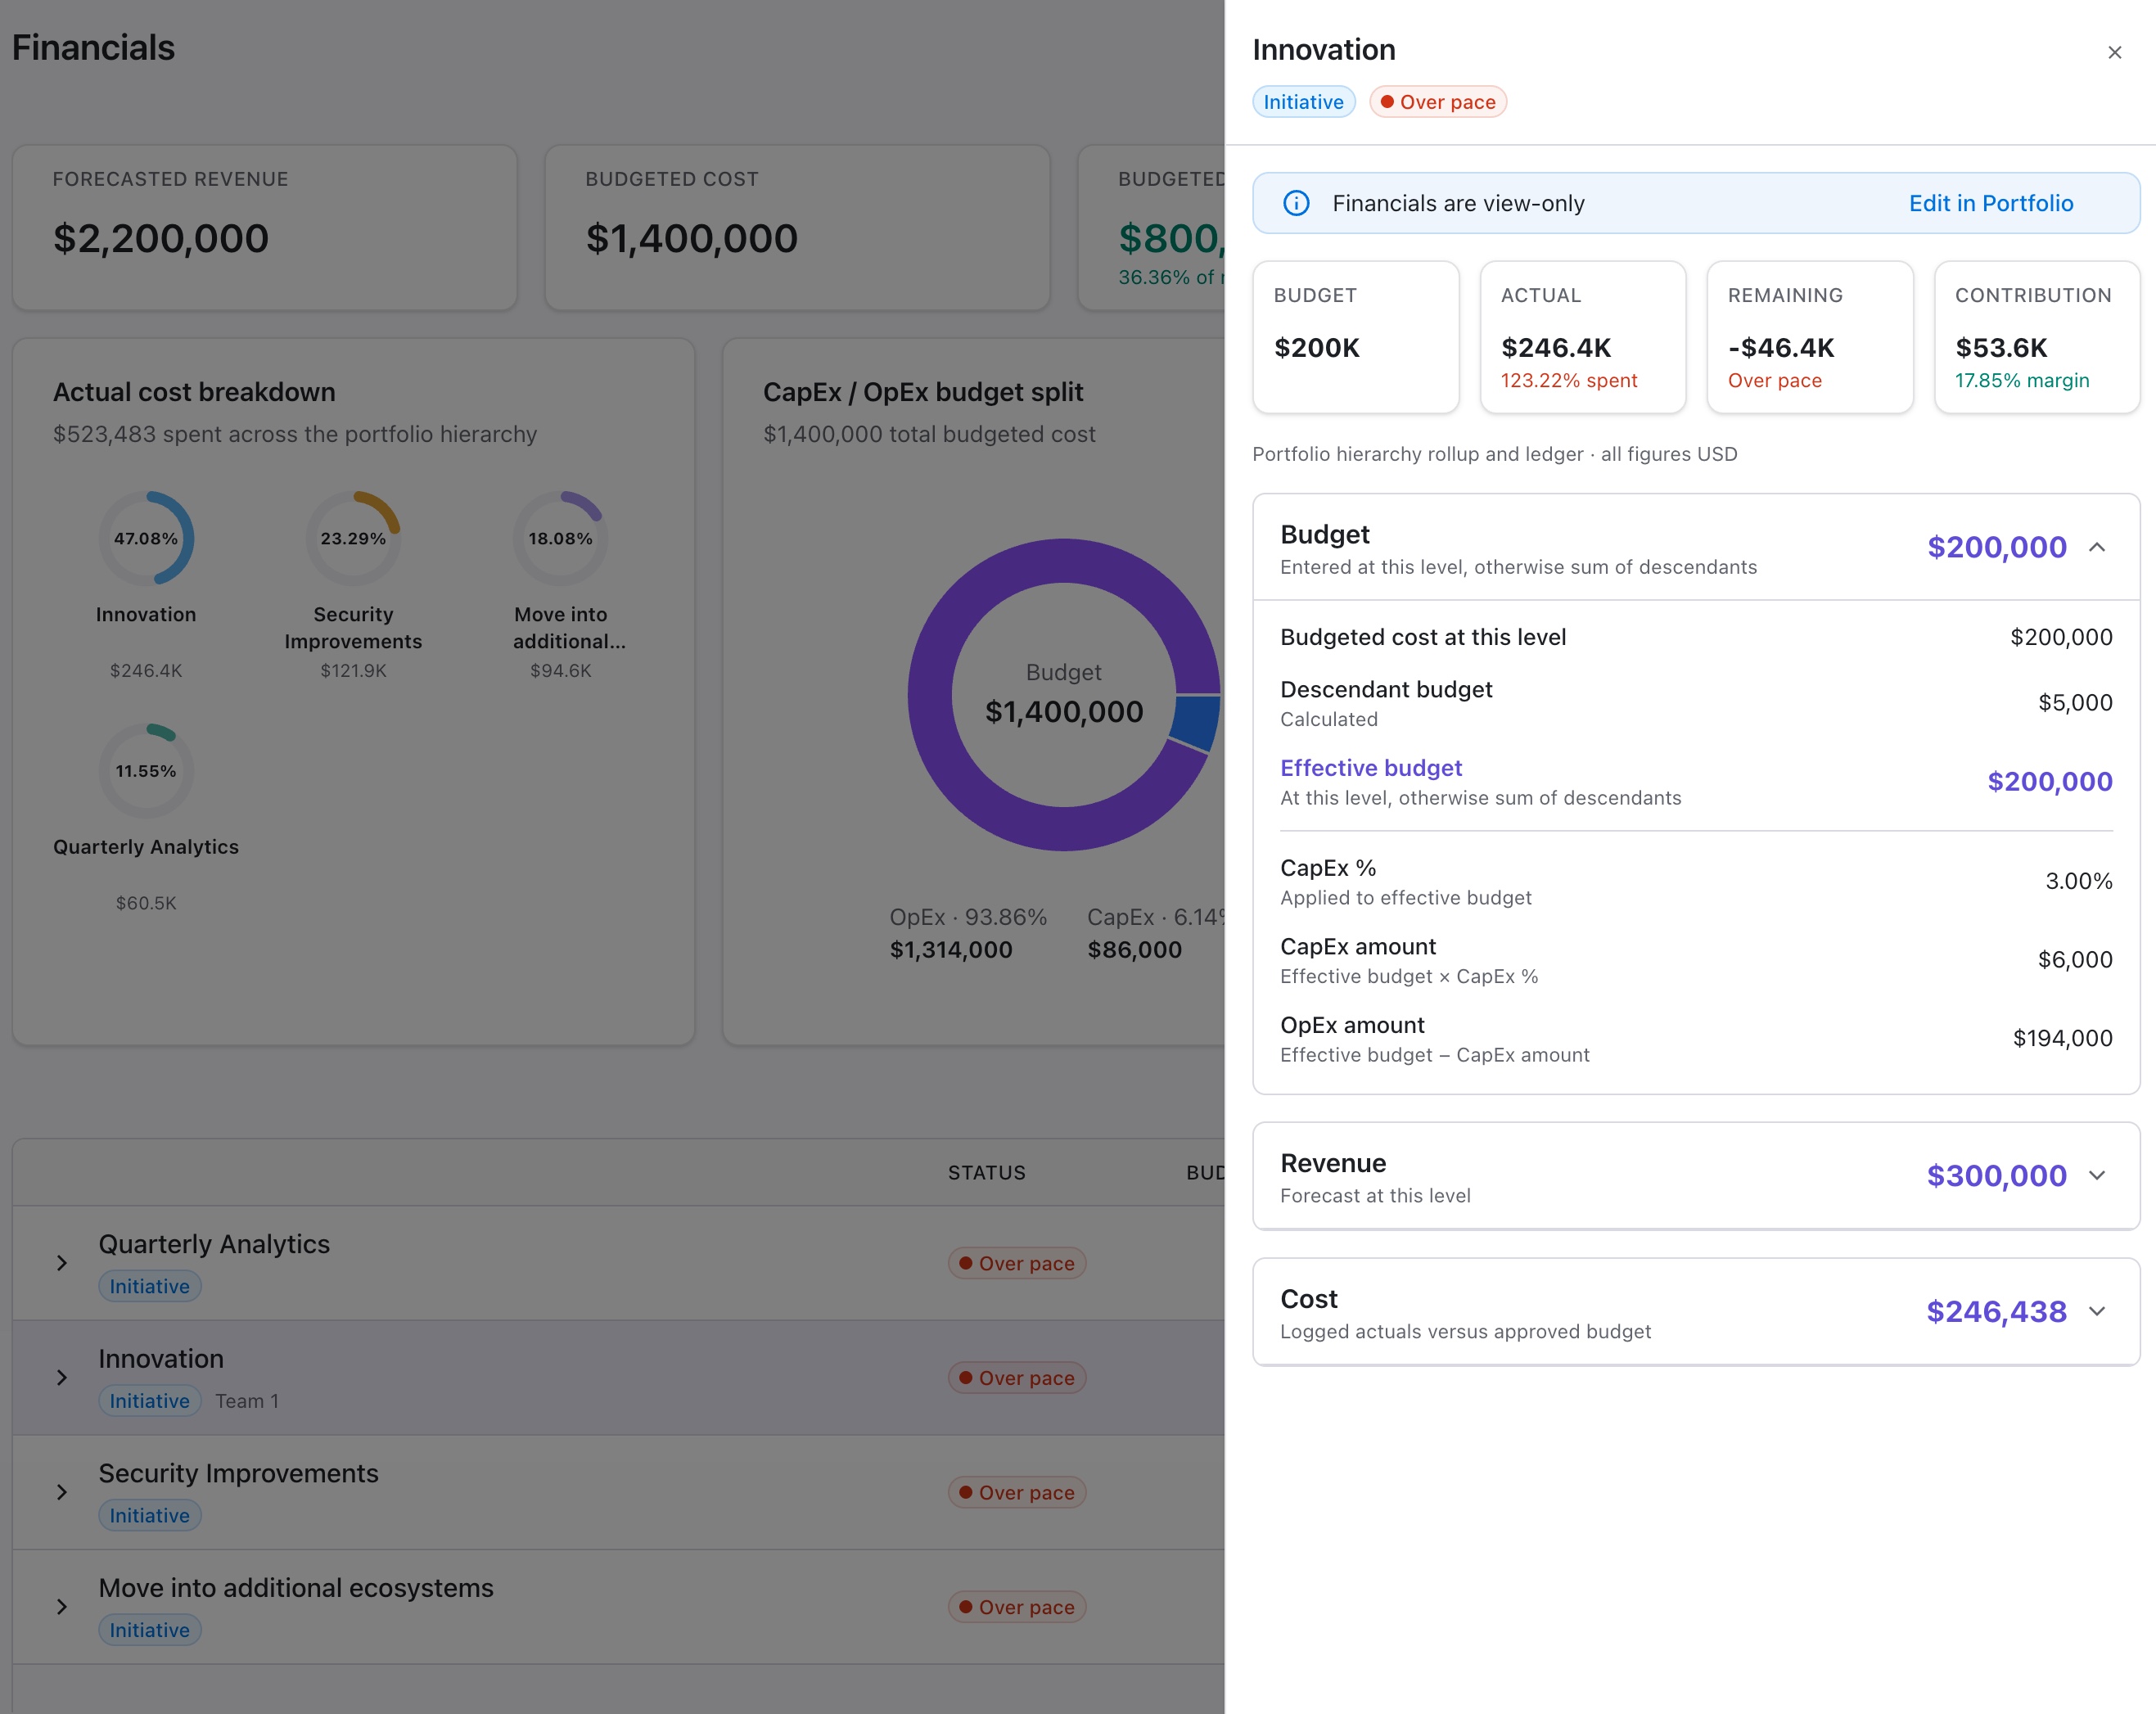Click the Team 1 label in Innovation row
The width and height of the screenshot is (2156, 1714).
tap(247, 1401)
